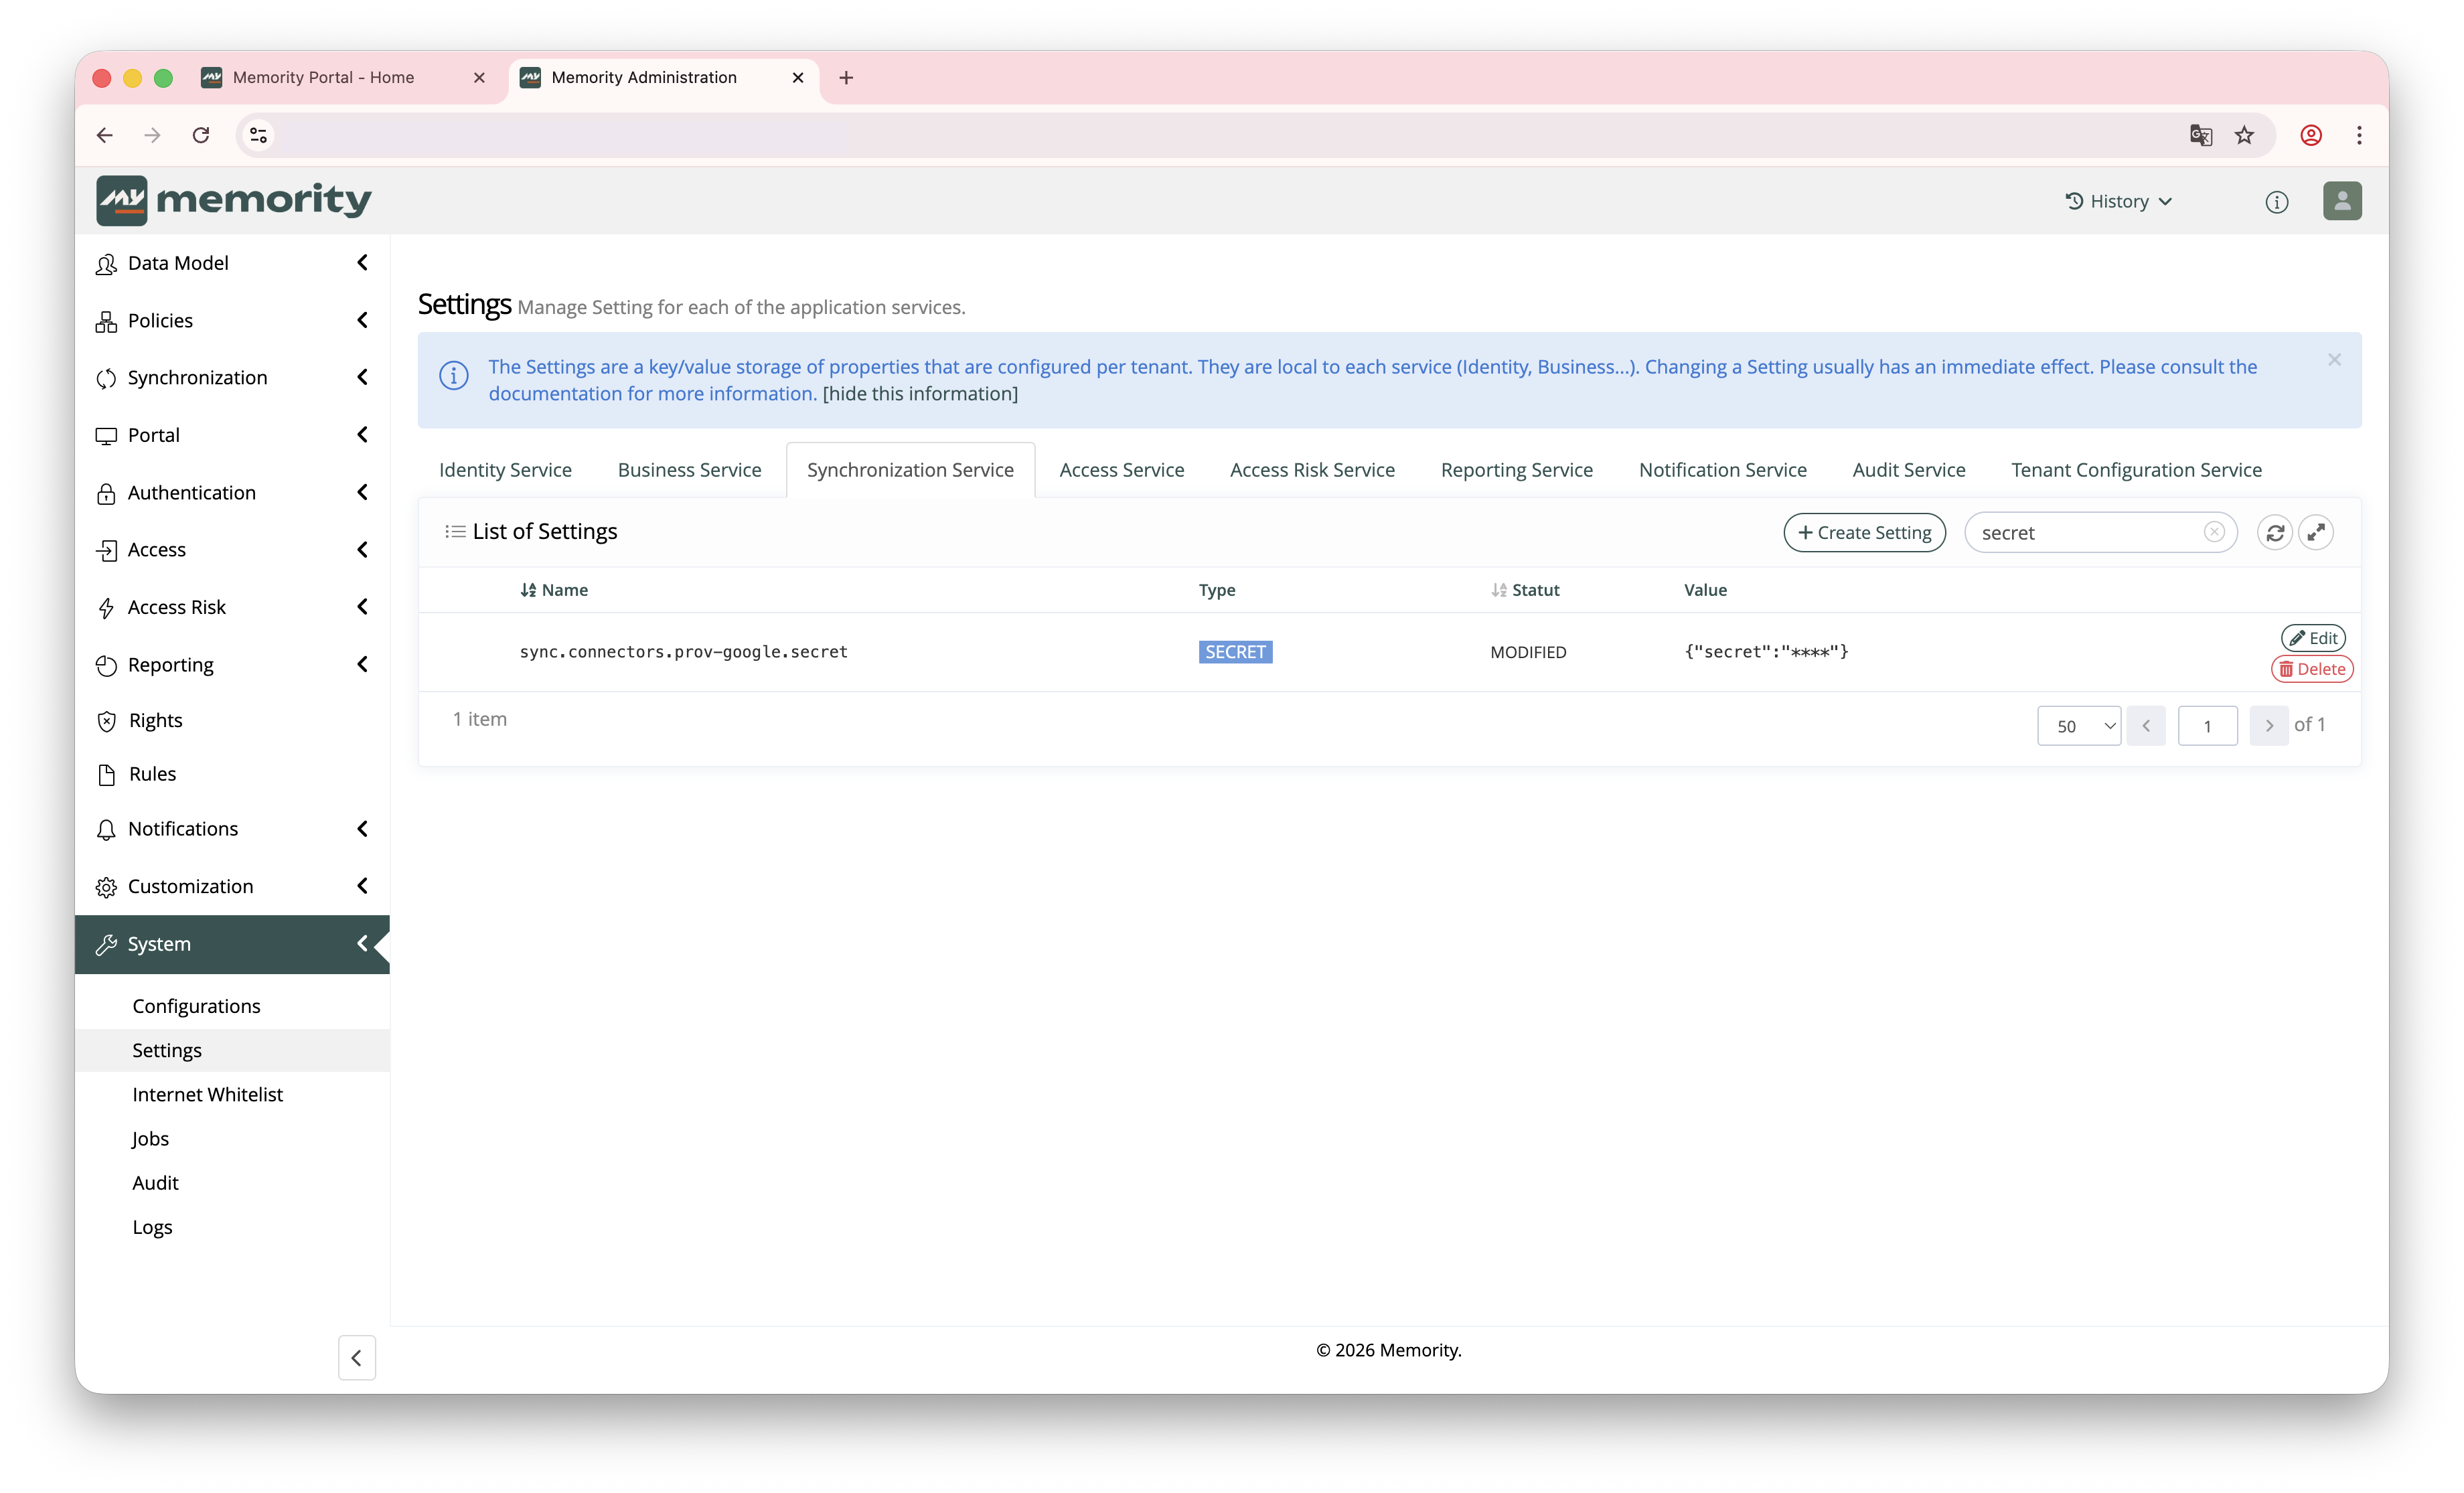Viewport: 2464px width, 1493px height.
Task: Click Create Setting button
Action: tap(1864, 533)
